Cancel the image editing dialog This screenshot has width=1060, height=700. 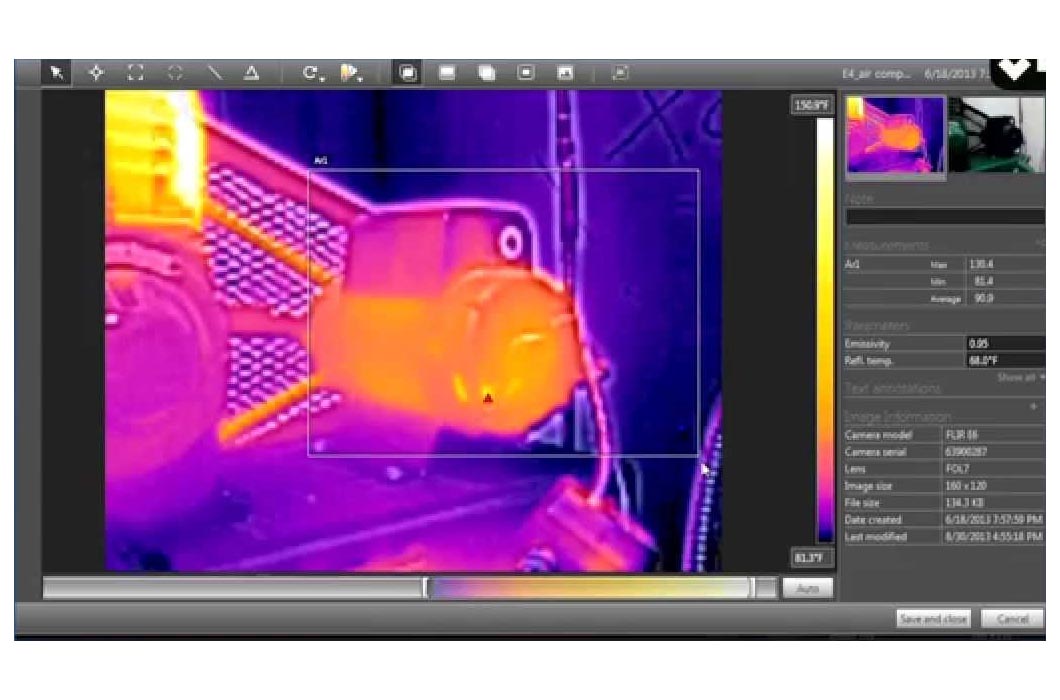coord(1012,619)
